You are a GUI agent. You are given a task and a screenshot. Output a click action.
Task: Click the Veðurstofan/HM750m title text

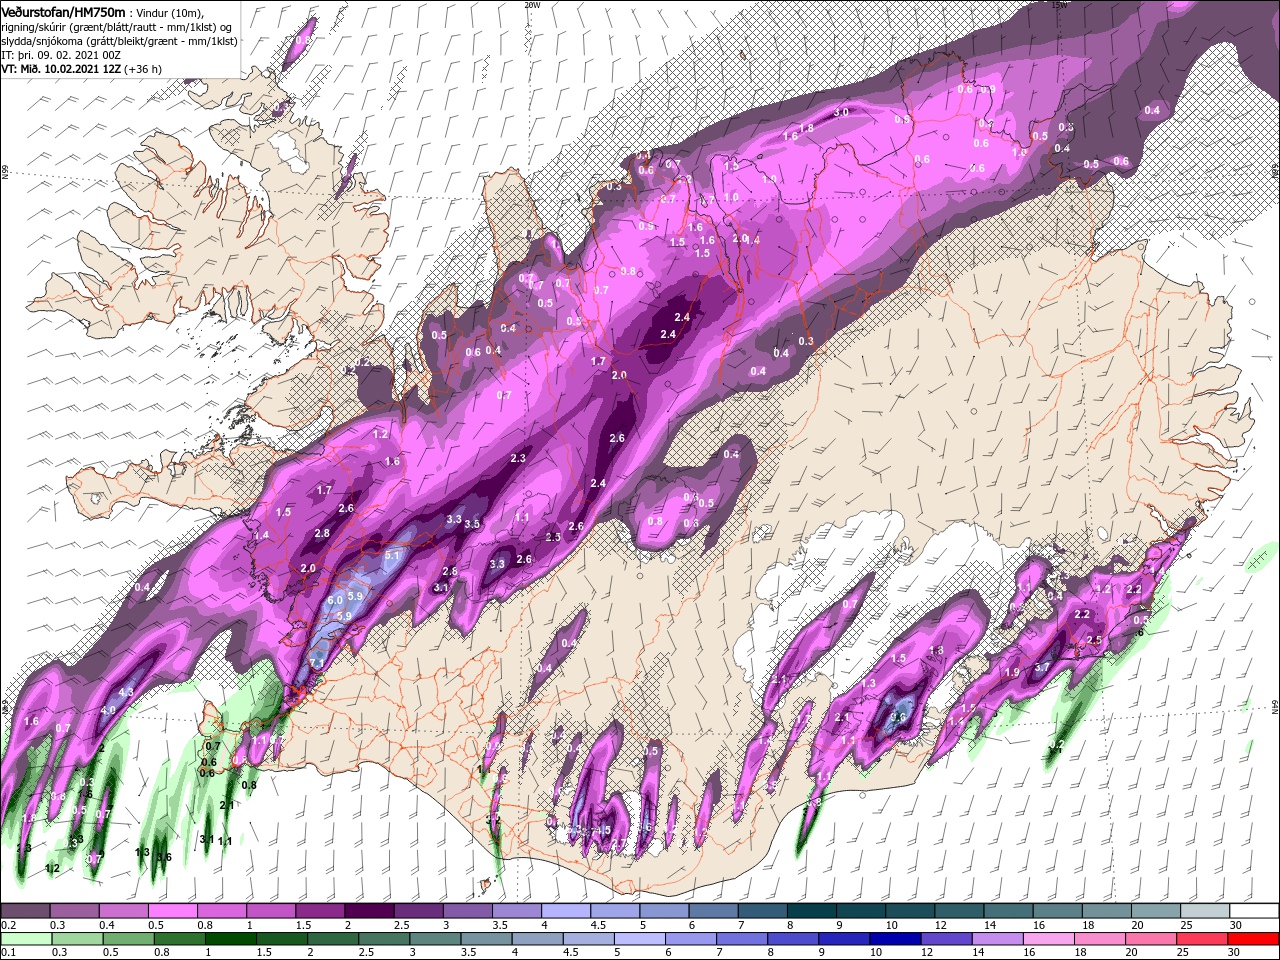63,12
